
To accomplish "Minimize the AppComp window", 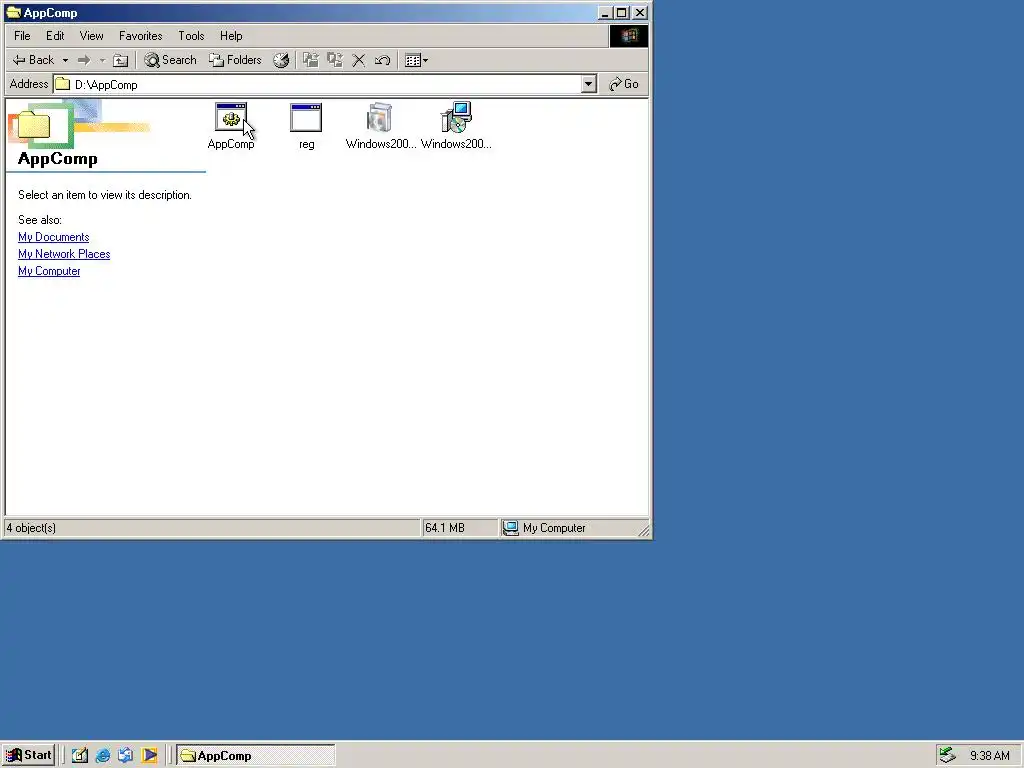I will point(605,12).
